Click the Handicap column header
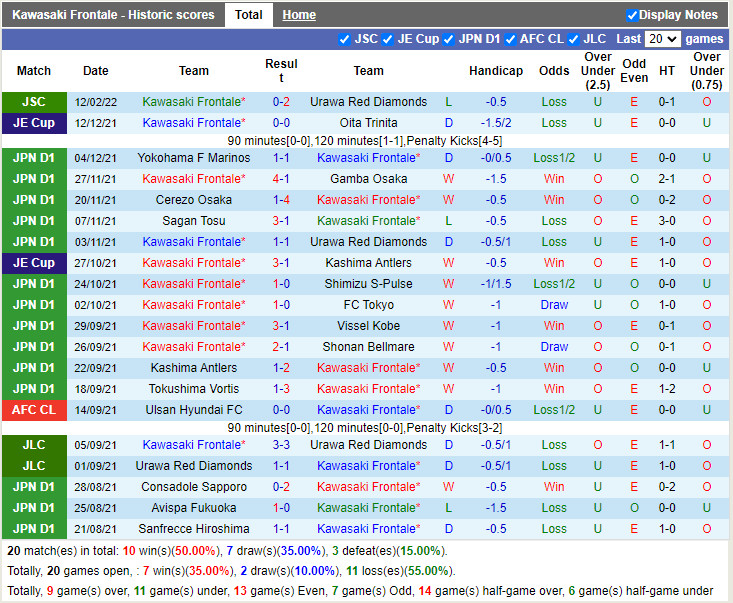Screen dimensions: 733x603 click(495, 71)
